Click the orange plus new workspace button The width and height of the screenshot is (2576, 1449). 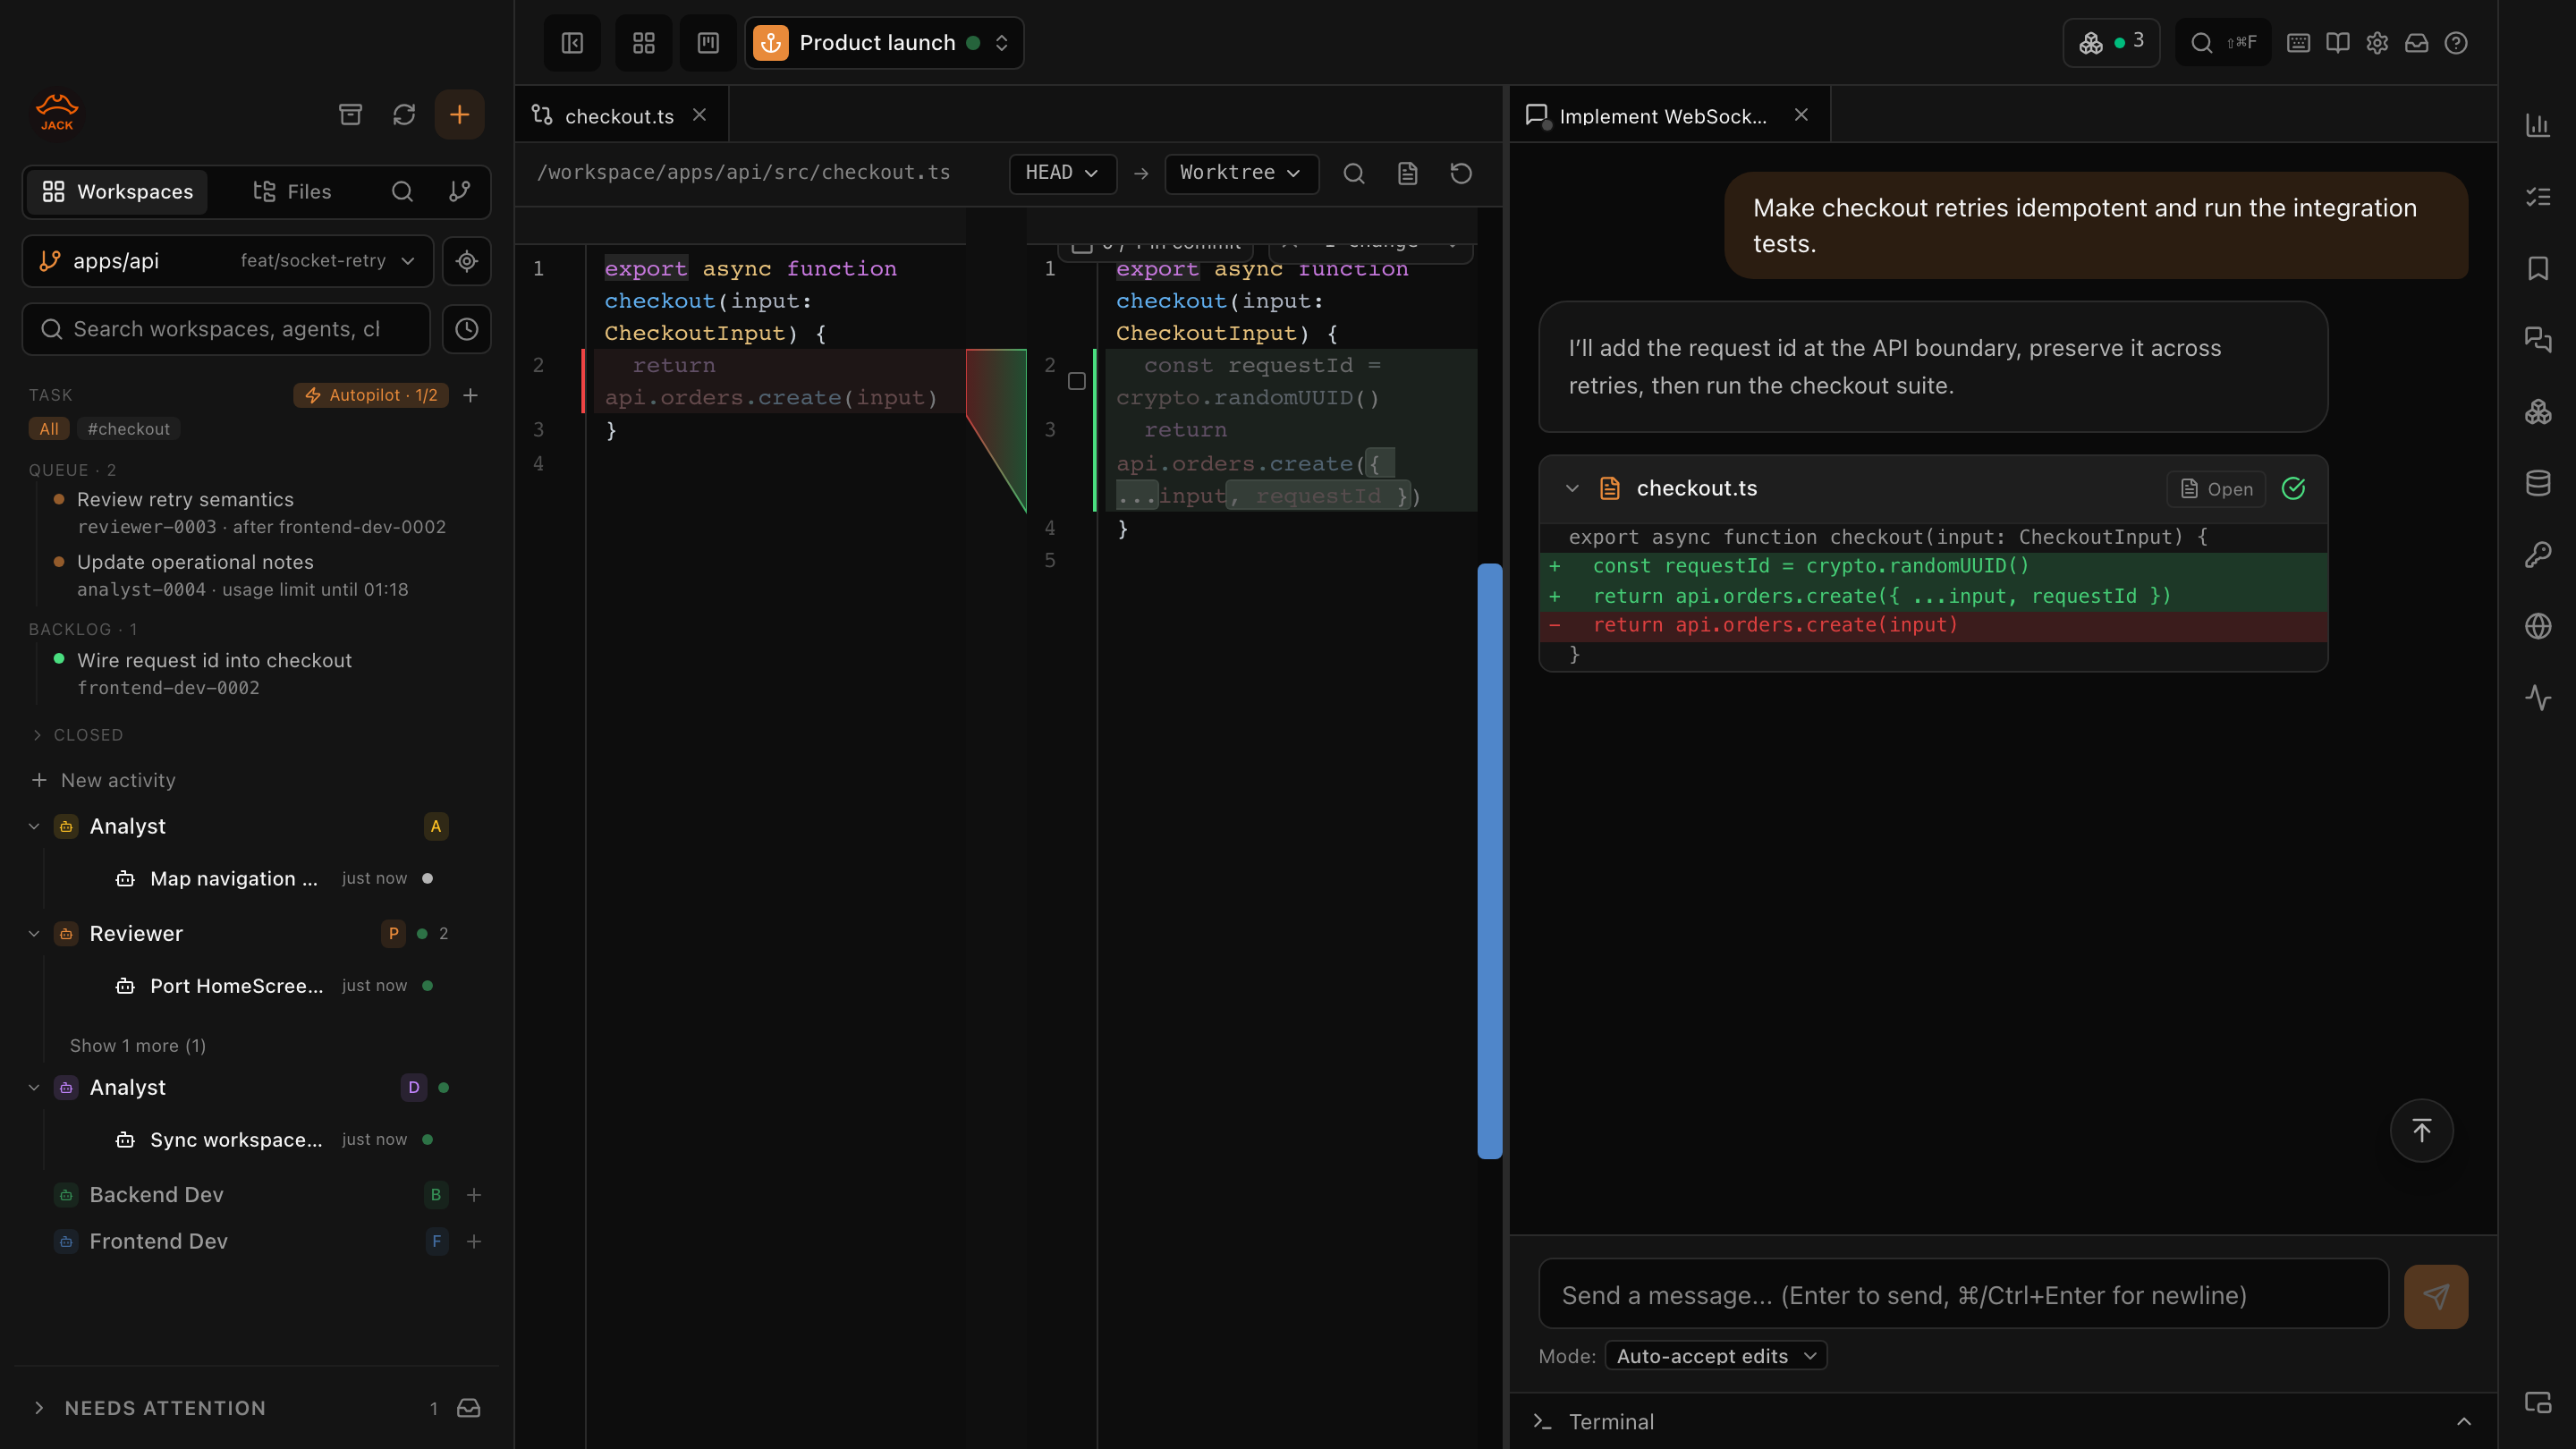(x=459, y=114)
